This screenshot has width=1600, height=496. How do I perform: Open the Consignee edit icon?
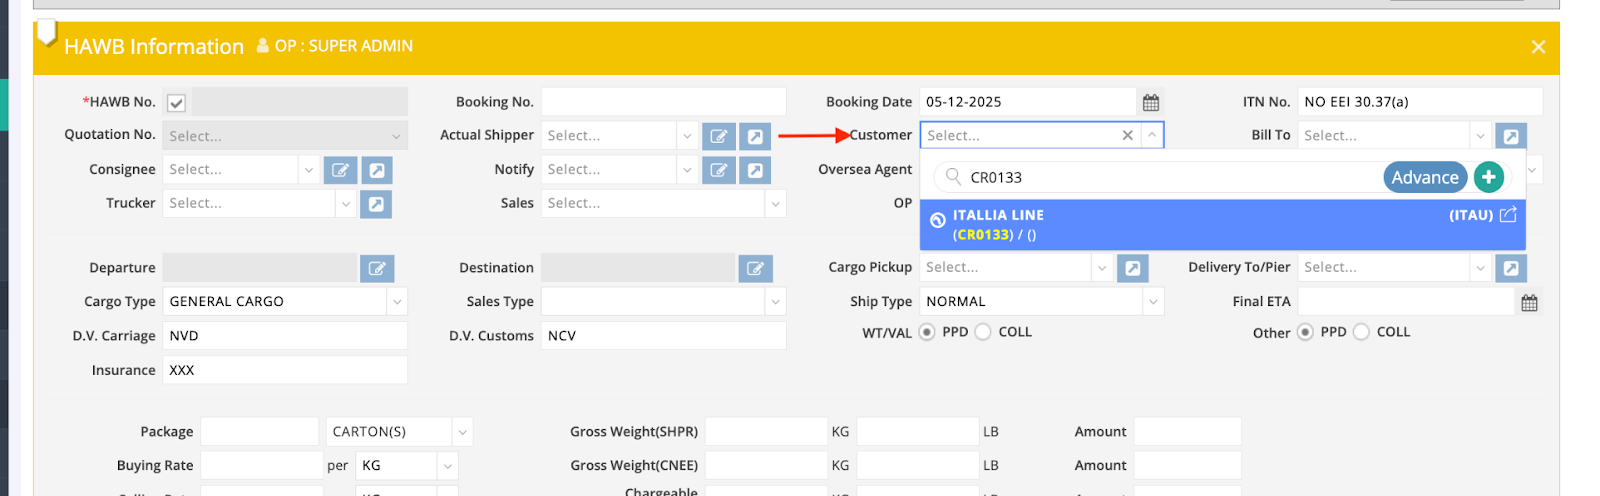pyautogui.click(x=340, y=170)
